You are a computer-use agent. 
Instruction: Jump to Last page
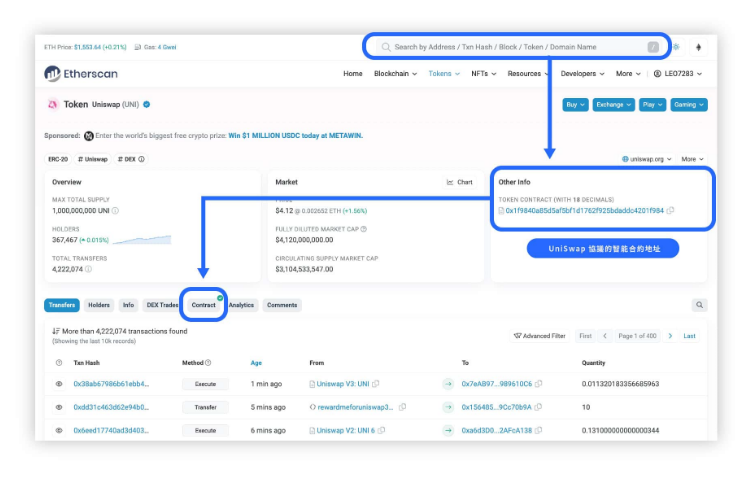[x=689, y=336]
